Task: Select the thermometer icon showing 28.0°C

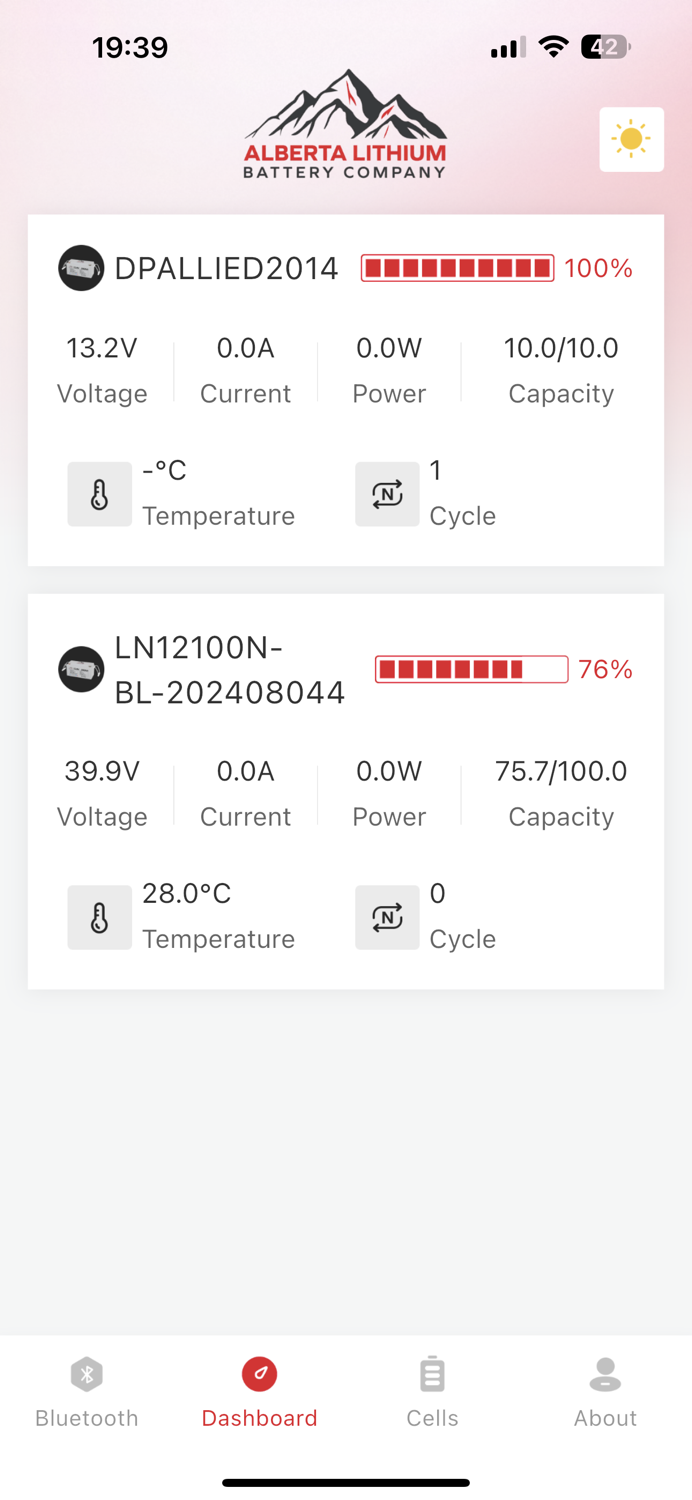Action: (x=99, y=917)
